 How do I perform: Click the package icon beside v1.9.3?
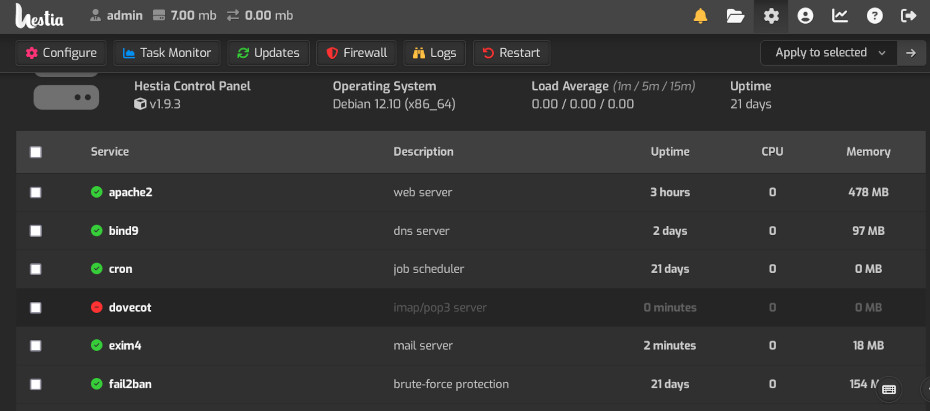[x=140, y=104]
